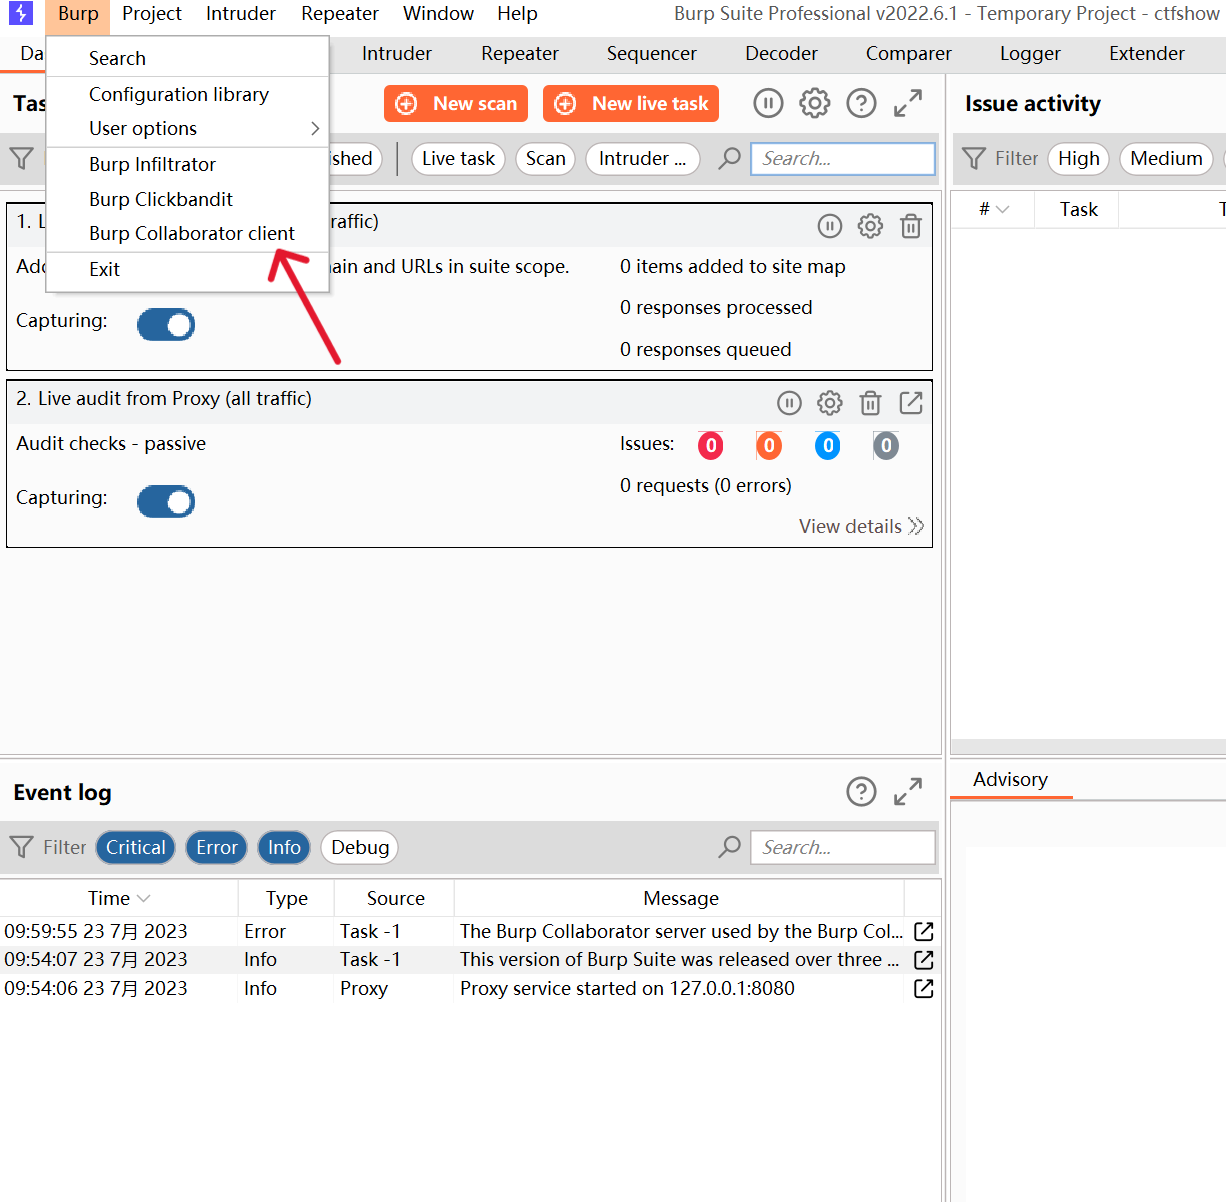Open details of the Burp version info event

click(924, 959)
